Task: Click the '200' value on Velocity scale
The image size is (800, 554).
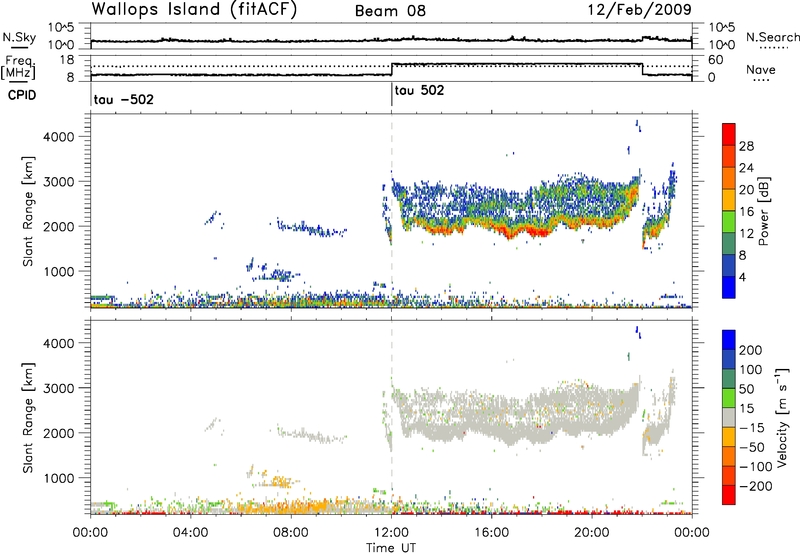Action: pos(751,350)
